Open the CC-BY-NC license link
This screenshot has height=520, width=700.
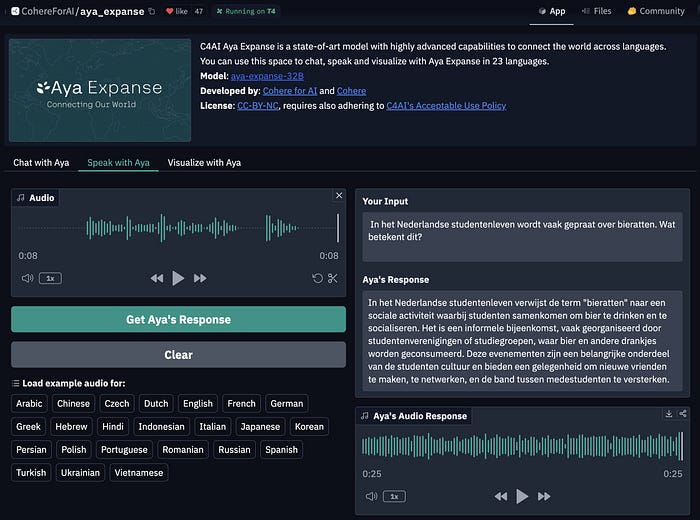(x=258, y=105)
